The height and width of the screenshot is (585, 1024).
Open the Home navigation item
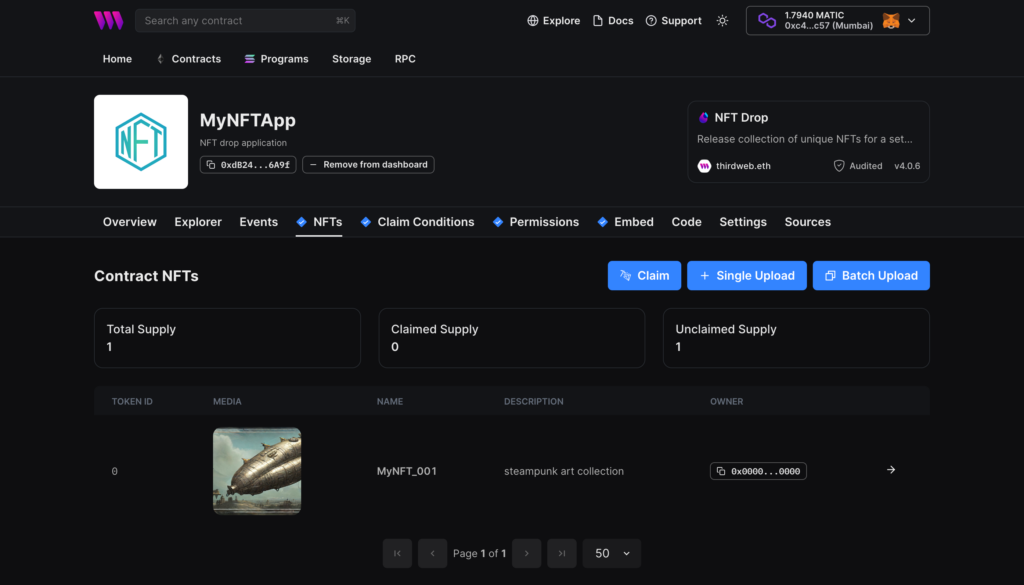pos(117,59)
